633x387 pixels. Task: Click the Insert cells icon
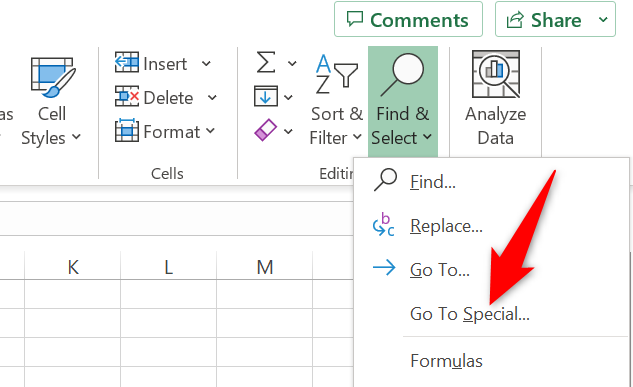pyautogui.click(x=127, y=63)
